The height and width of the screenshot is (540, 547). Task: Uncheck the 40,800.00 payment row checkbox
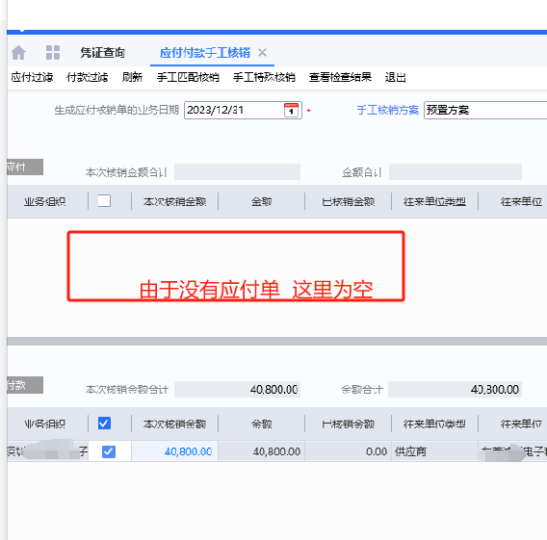(x=108, y=451)
